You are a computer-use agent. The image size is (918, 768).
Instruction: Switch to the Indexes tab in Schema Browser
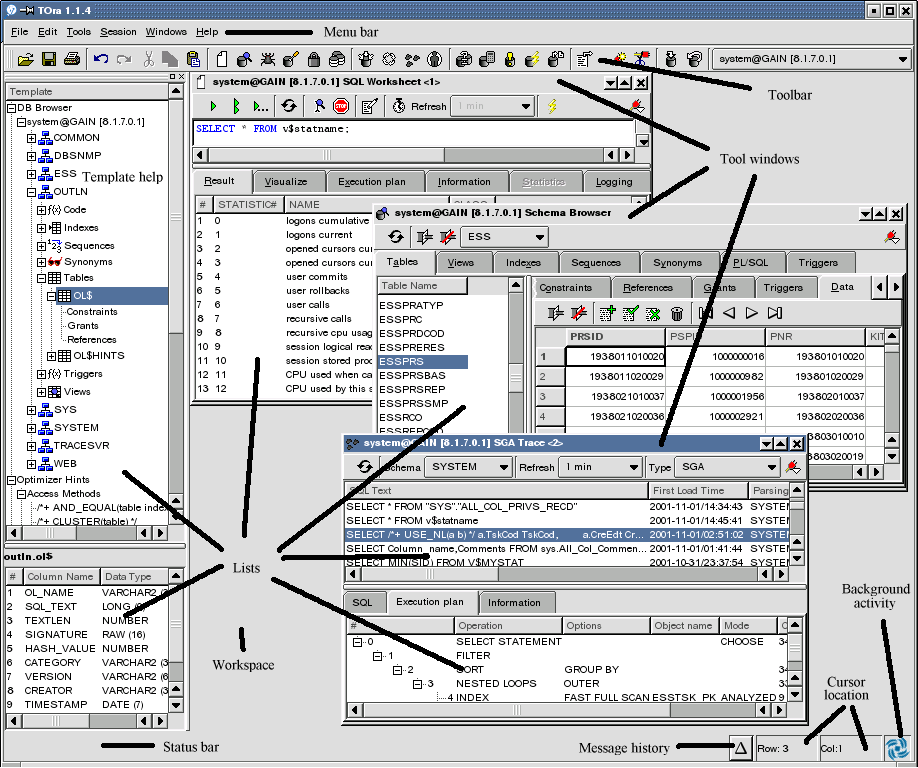(522, 263)
